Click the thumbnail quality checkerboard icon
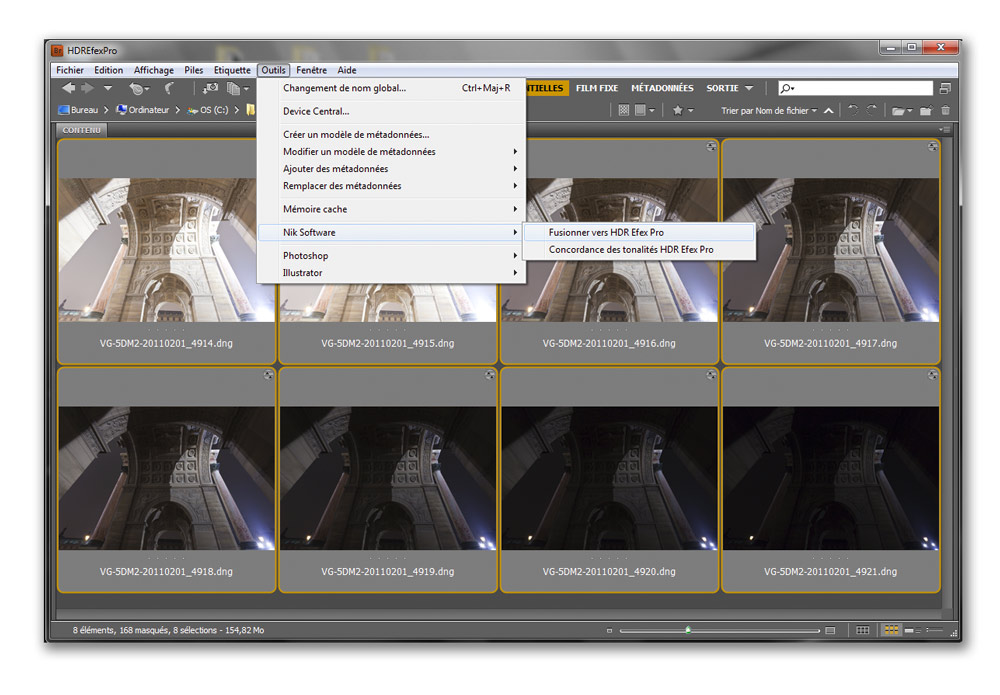The image size is (1000, 695). pos(624,110)
